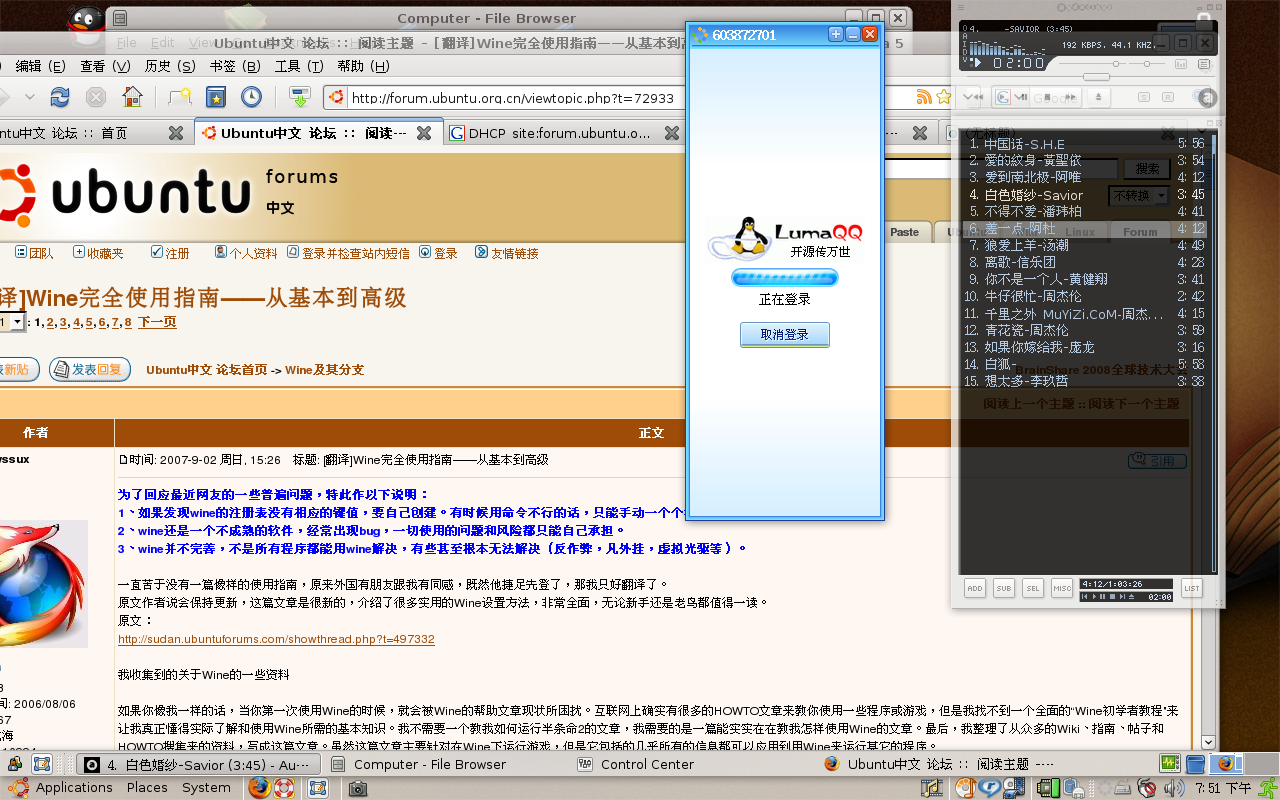1280x800 pixels.
Task: Click the 发表回复 reply button
Action: click(x=90, y=369)
